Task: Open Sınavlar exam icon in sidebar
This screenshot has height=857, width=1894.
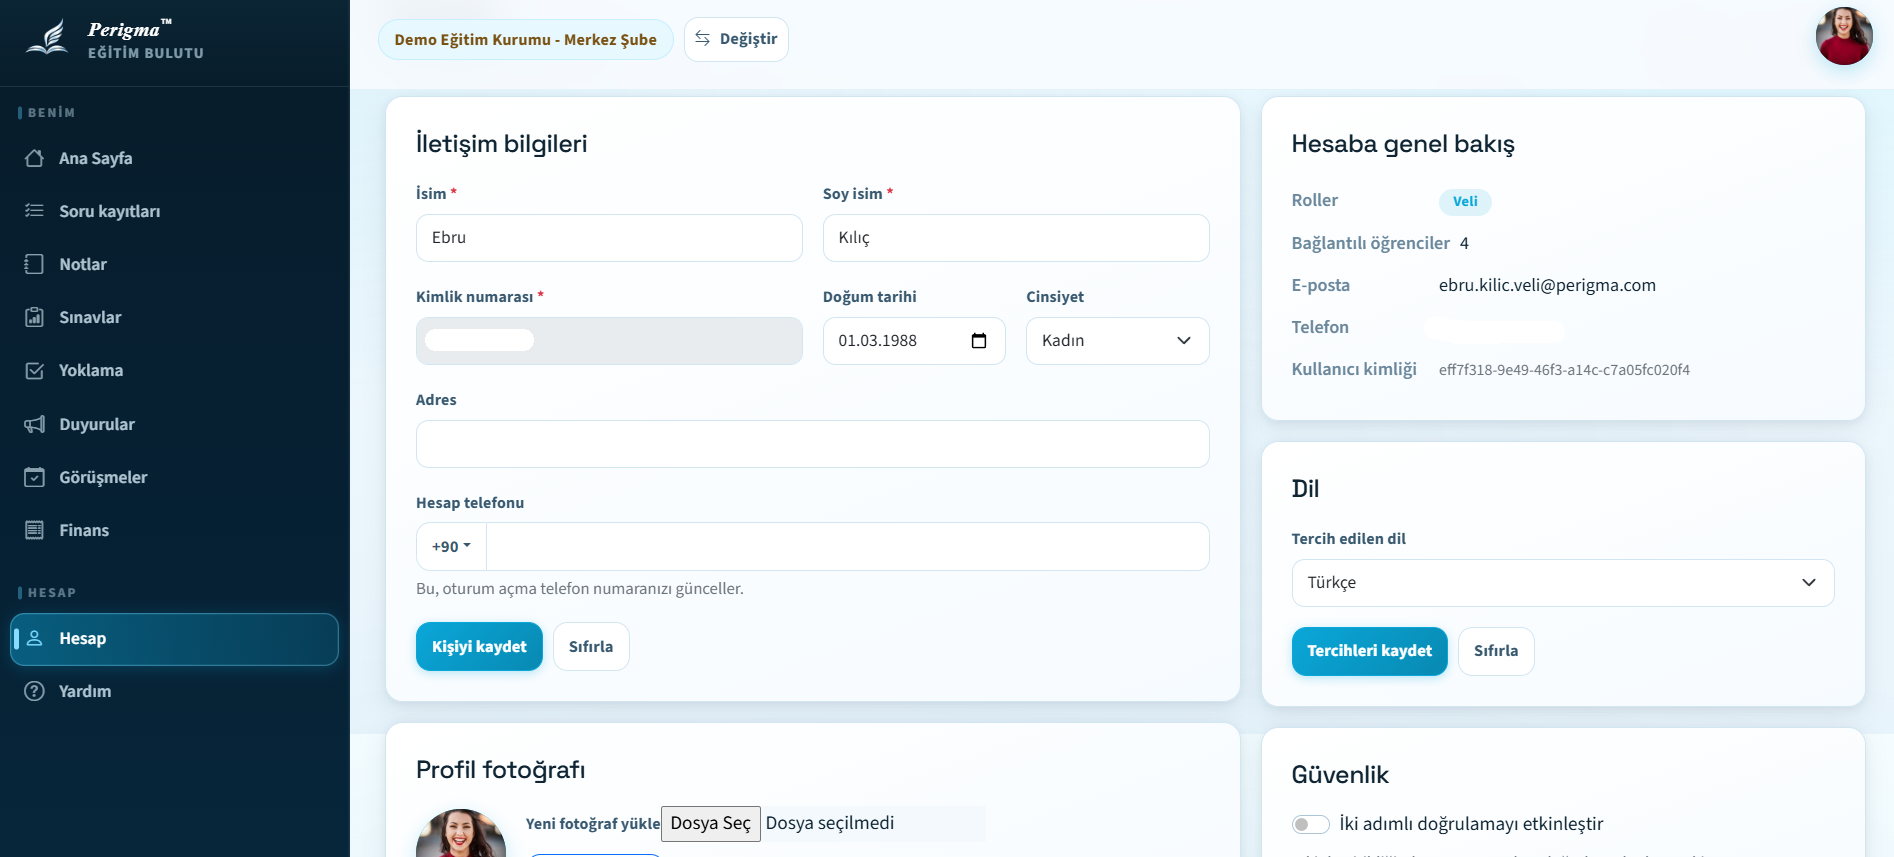Action: 34,317
